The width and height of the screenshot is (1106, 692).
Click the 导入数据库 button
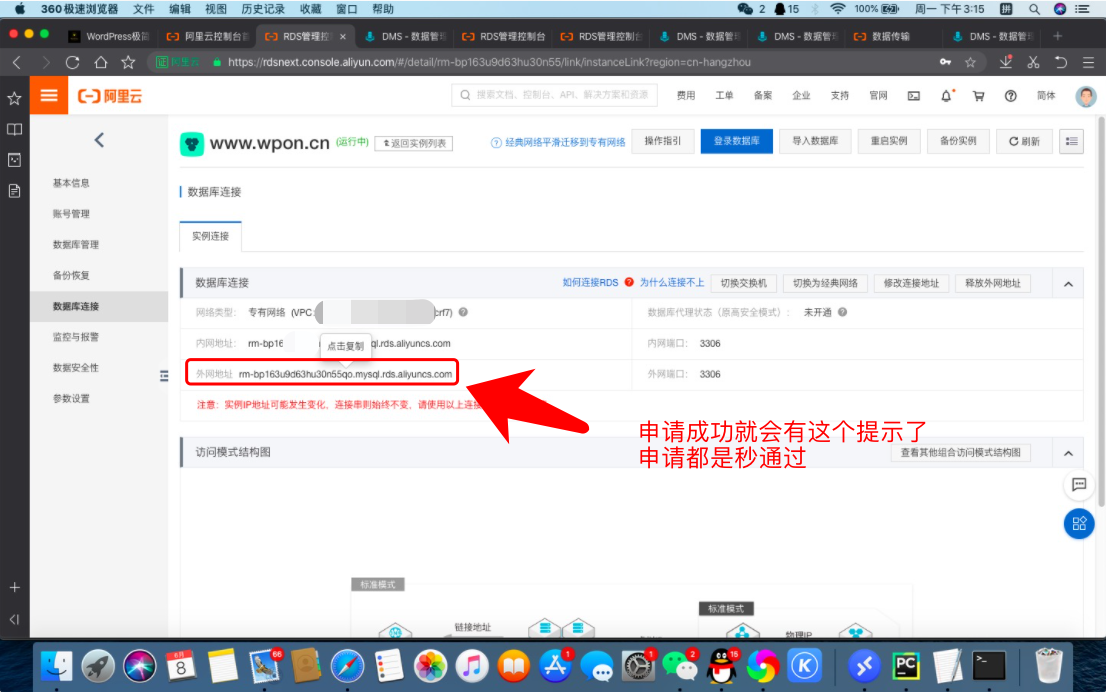(815, 141)
